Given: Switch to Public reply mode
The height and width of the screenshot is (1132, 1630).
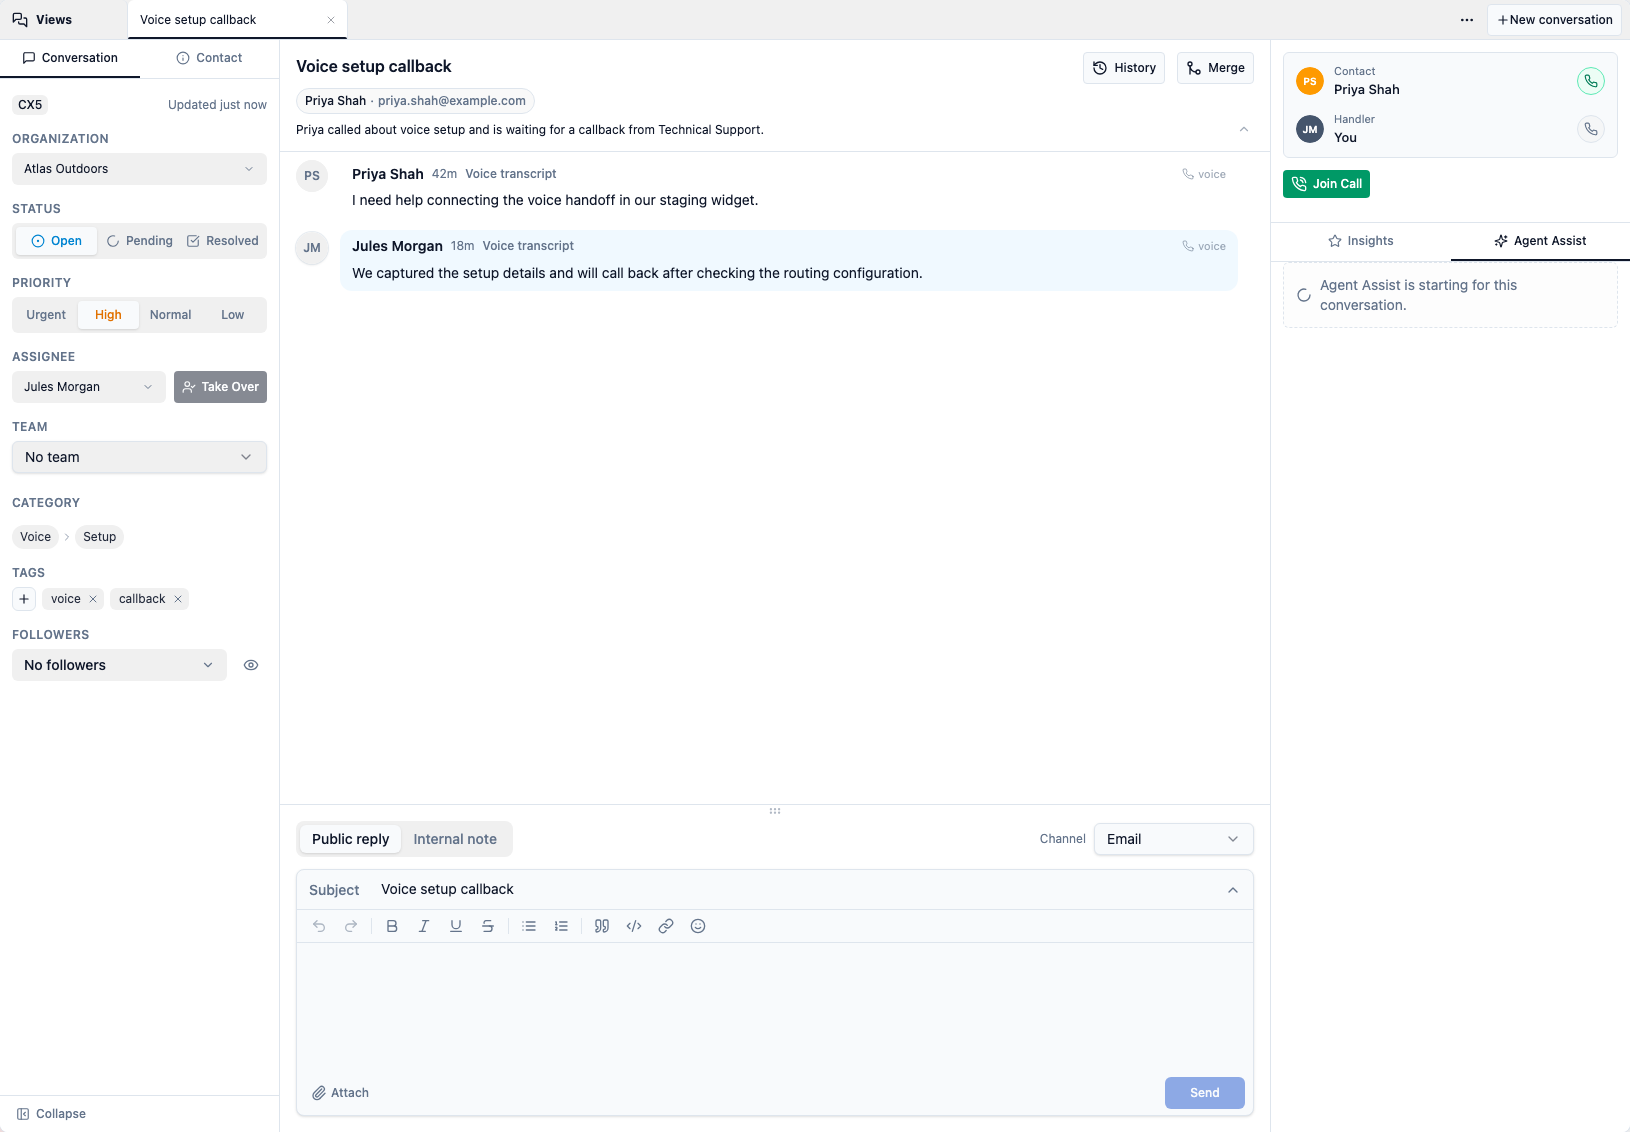Looking at the screenshot, I should coord(350,839).
